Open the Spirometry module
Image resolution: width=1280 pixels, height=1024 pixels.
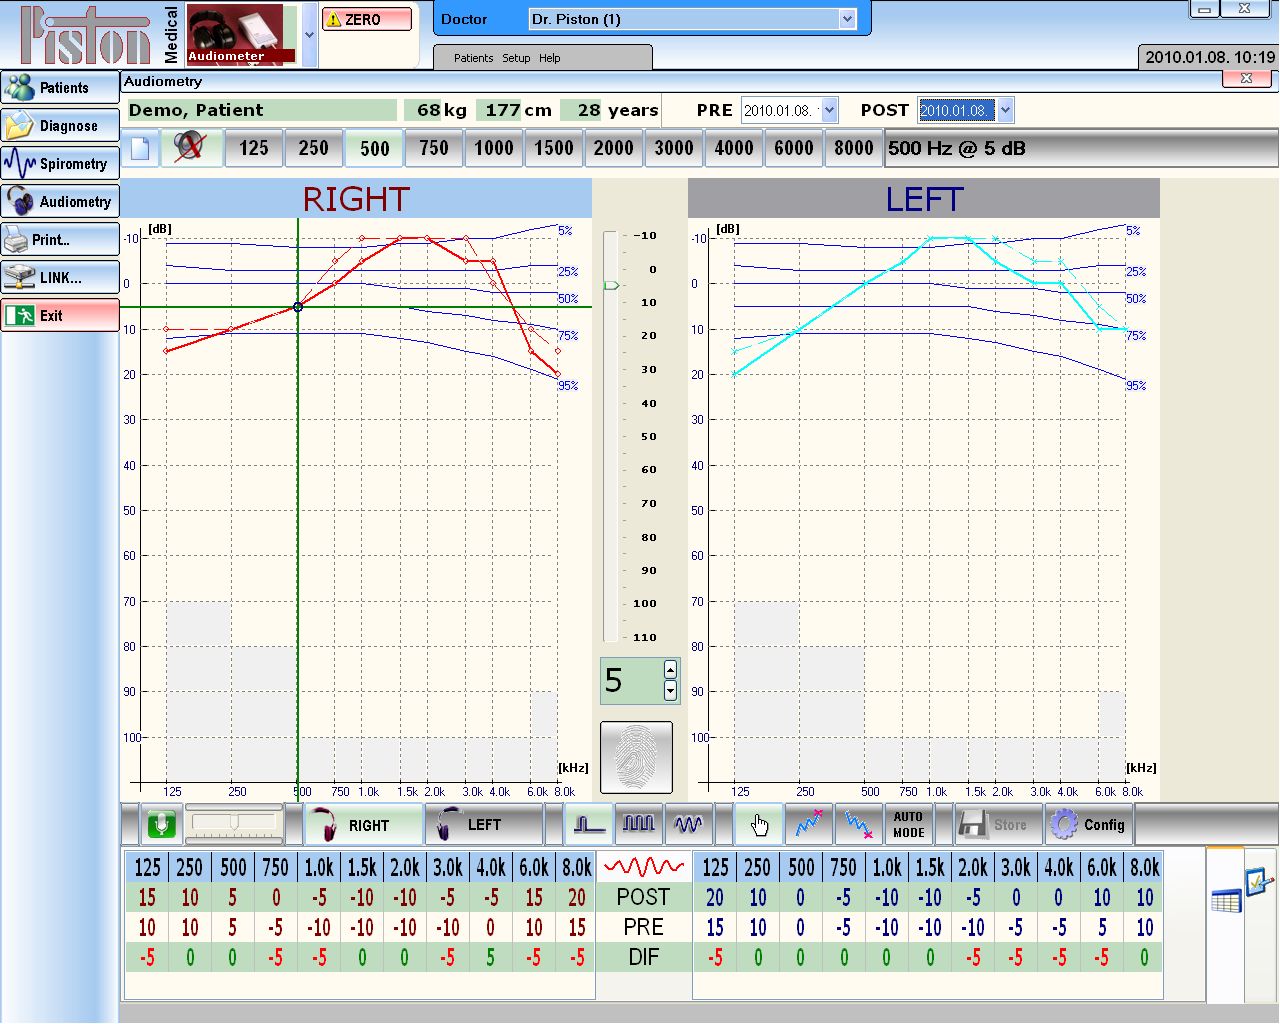[60, 164]
